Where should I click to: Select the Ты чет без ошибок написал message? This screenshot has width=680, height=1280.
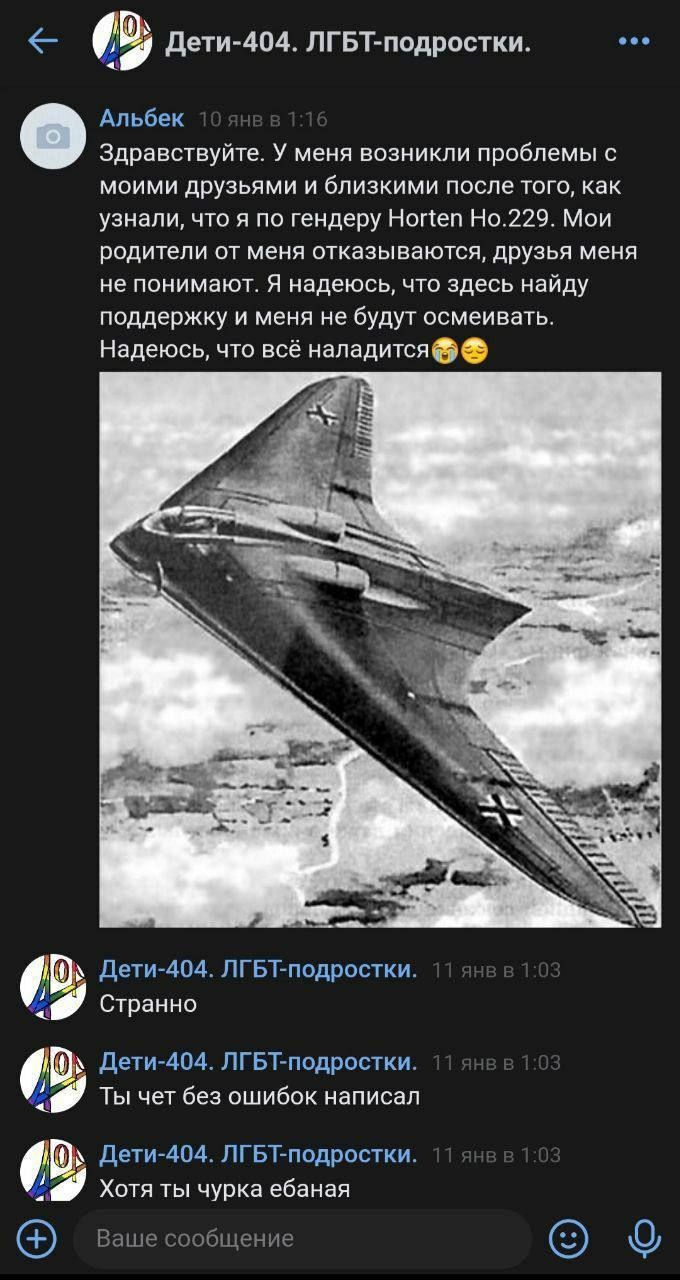pos(259,1096)
